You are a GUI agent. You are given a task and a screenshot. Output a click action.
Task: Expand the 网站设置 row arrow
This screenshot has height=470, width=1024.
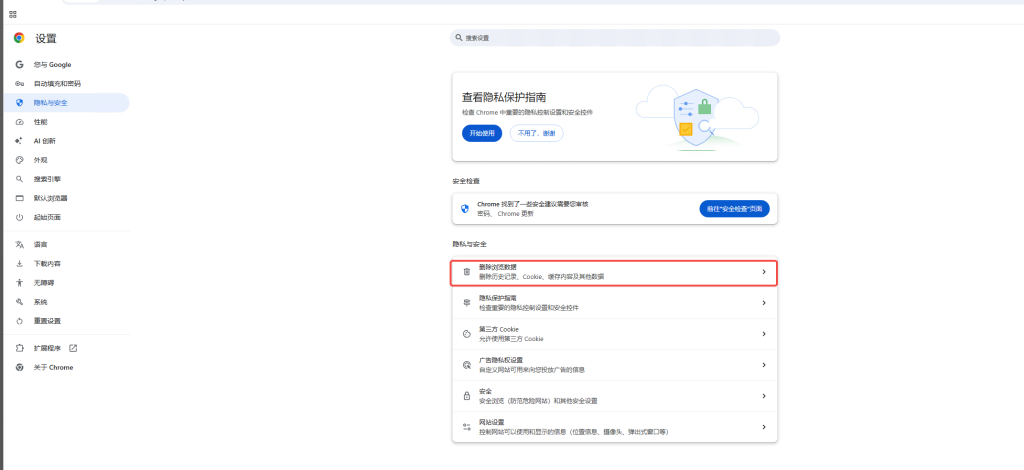pos(763,427)
